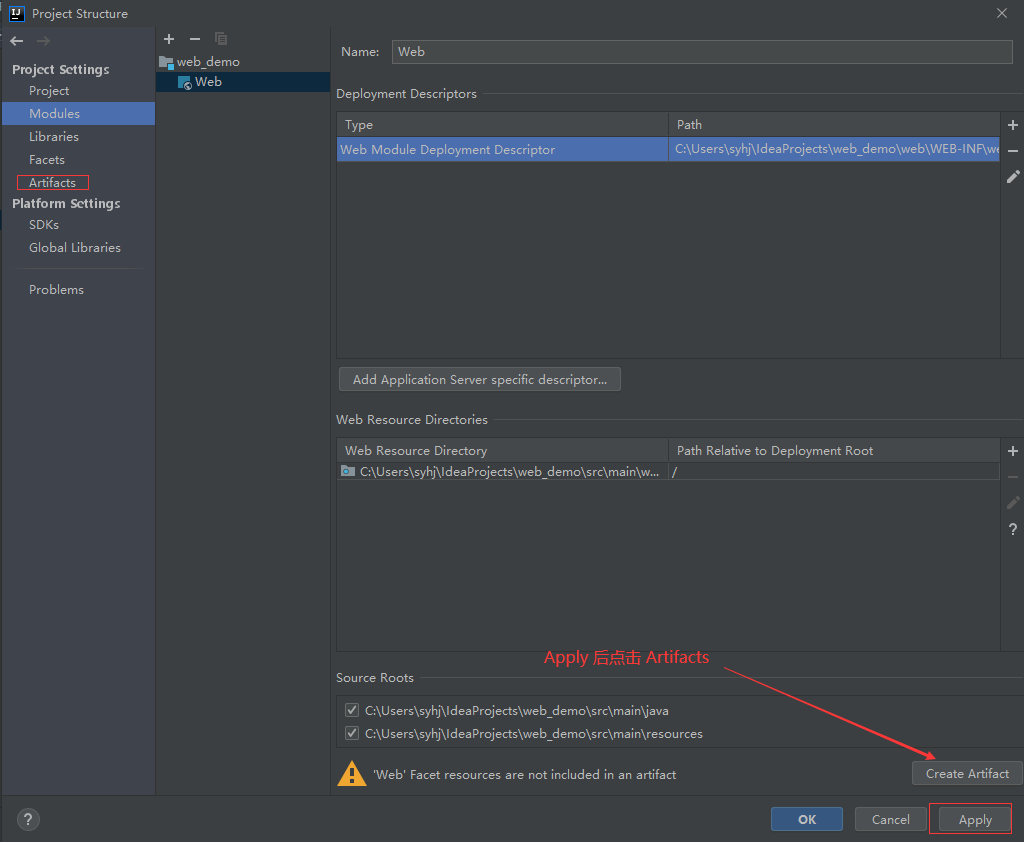Go forward with the right arrow icon
This screenshot has height=842, width=1024.
(43, 41)
